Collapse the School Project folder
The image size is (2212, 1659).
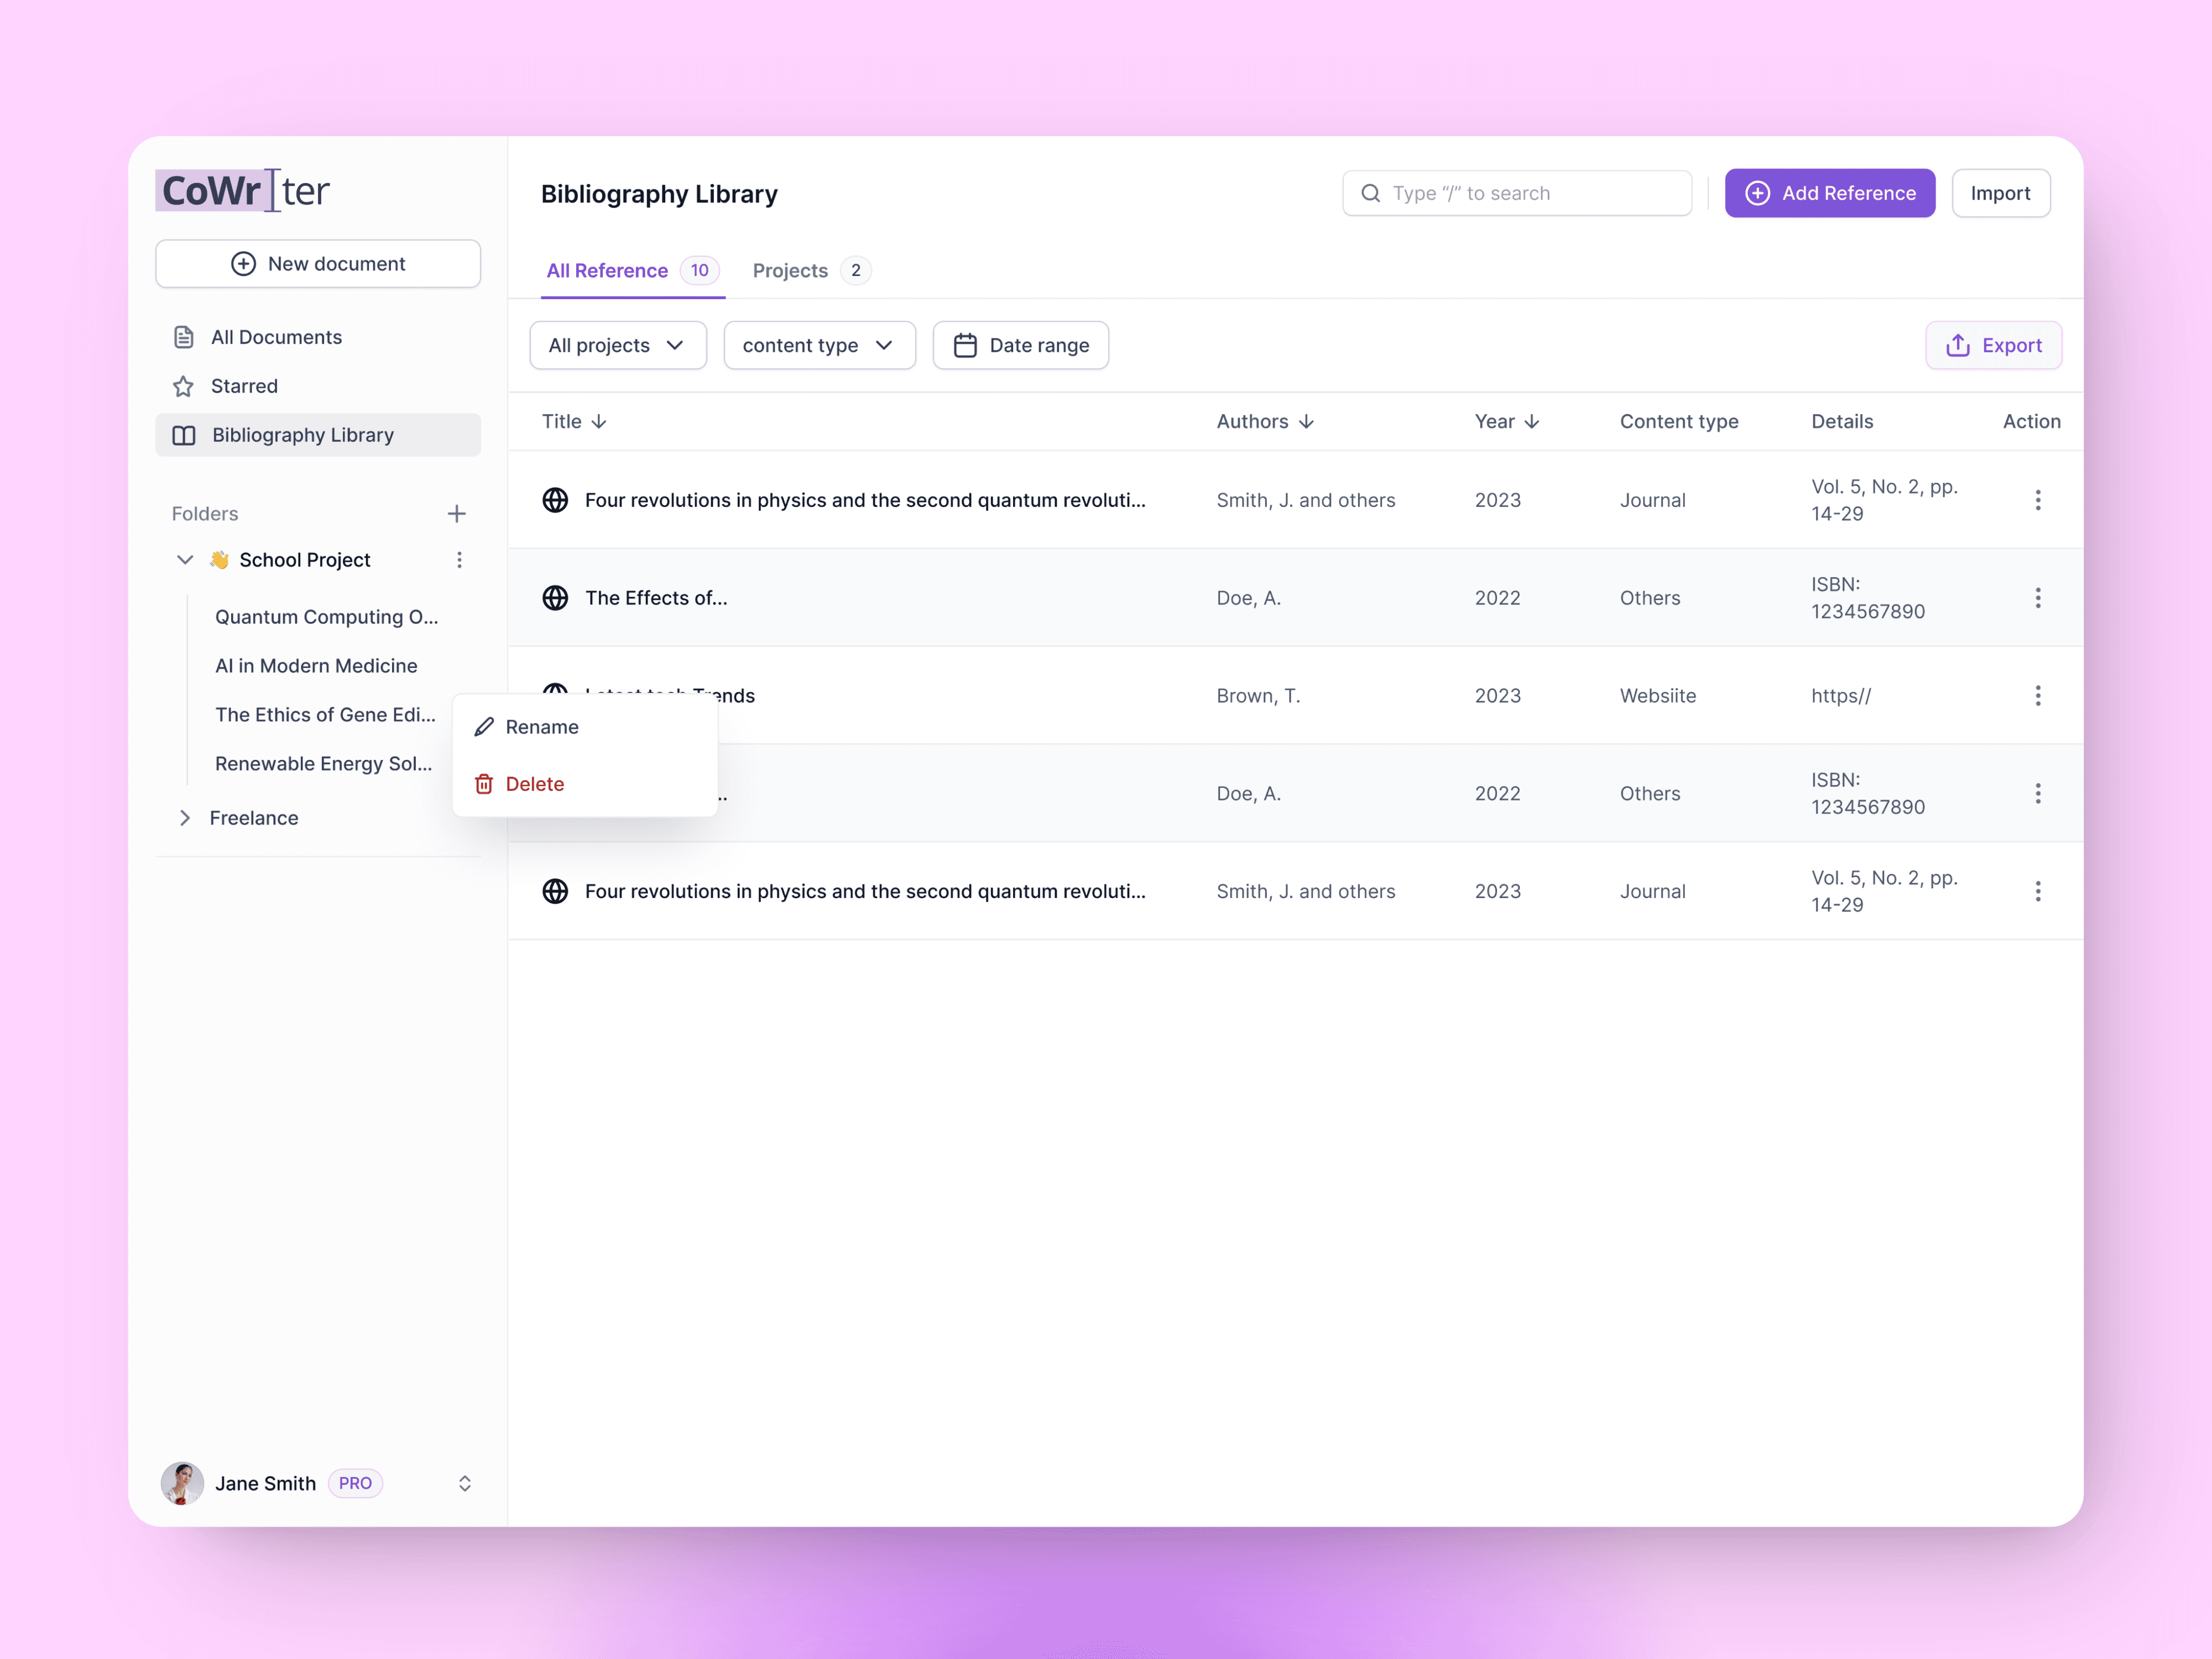185,560
